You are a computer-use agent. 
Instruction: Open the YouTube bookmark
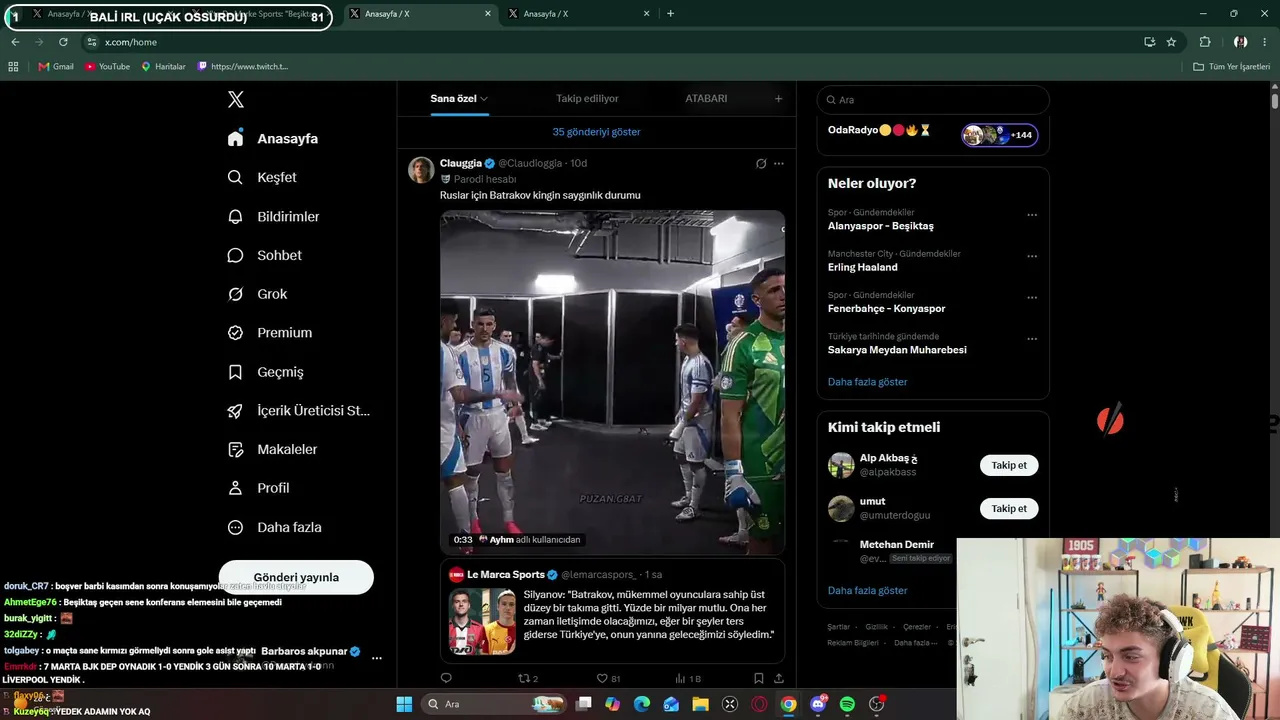click(107, 67)
